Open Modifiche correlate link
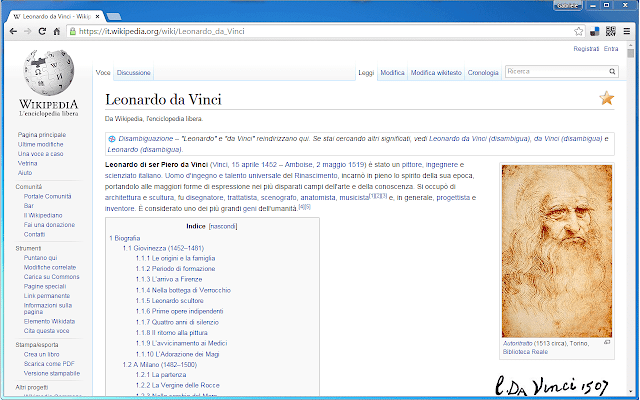This screenshot has height=400, width=640. point(50,267)
